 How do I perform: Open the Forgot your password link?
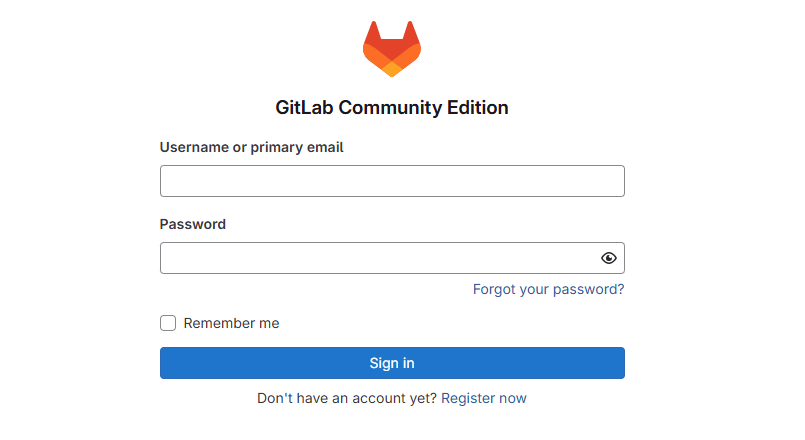pos(548,289)
